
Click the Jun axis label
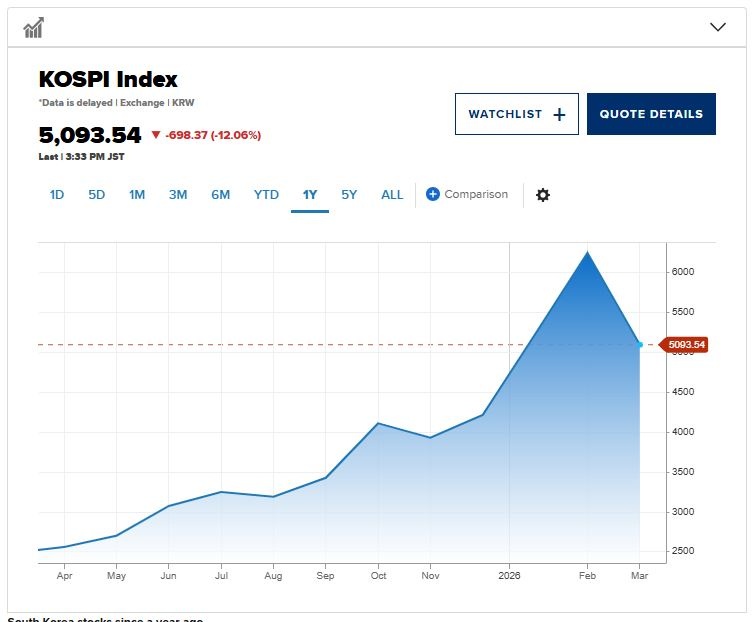click(x=168, y=576)
